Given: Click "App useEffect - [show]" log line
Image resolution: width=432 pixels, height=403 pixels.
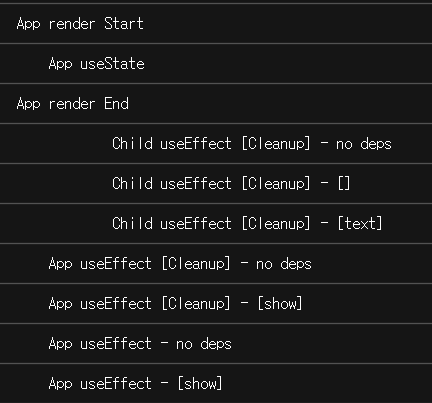Looking at the screenshot, I should [x=216, y=384].
